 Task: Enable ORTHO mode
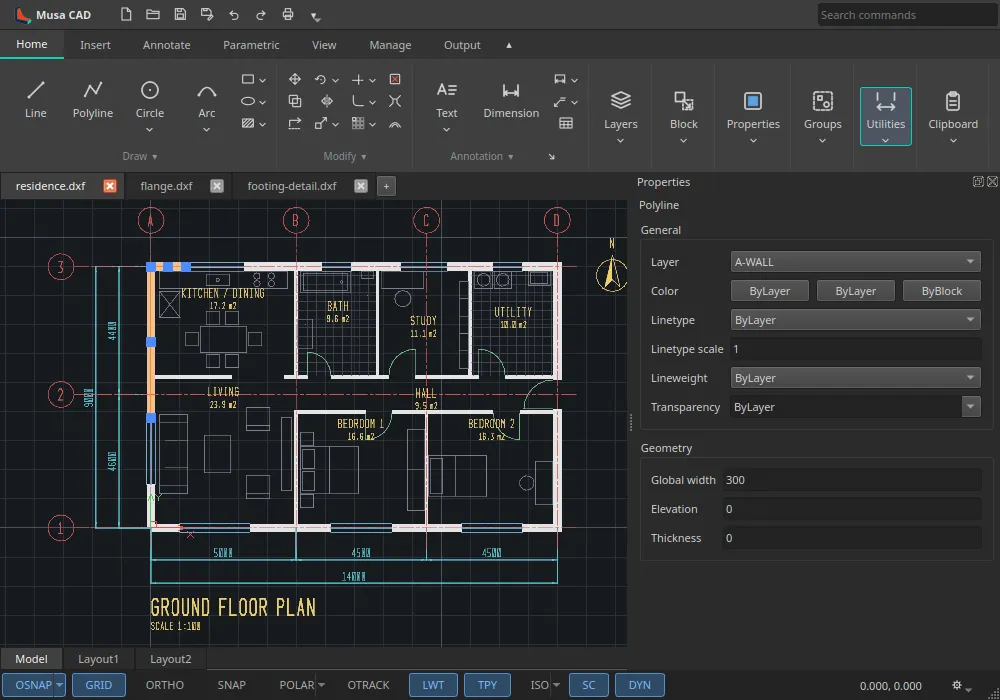coord(165,685)
